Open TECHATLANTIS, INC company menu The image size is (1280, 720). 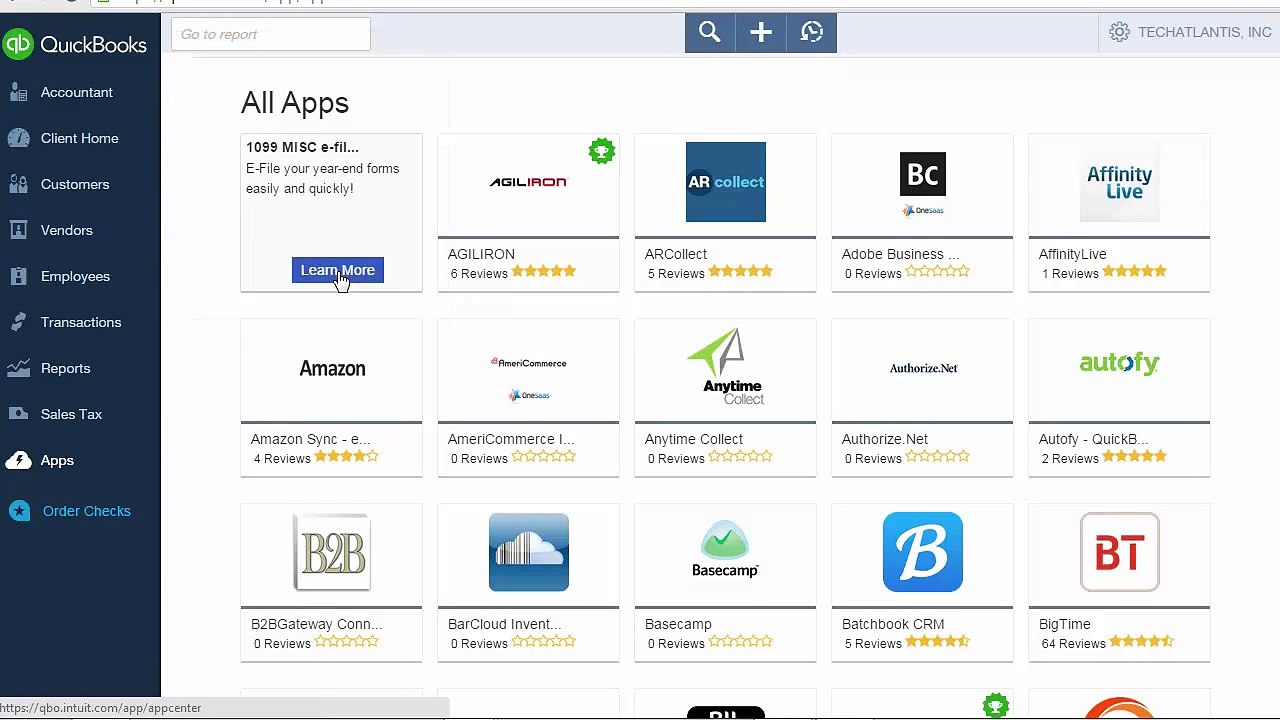click(x=1204, y=32)
